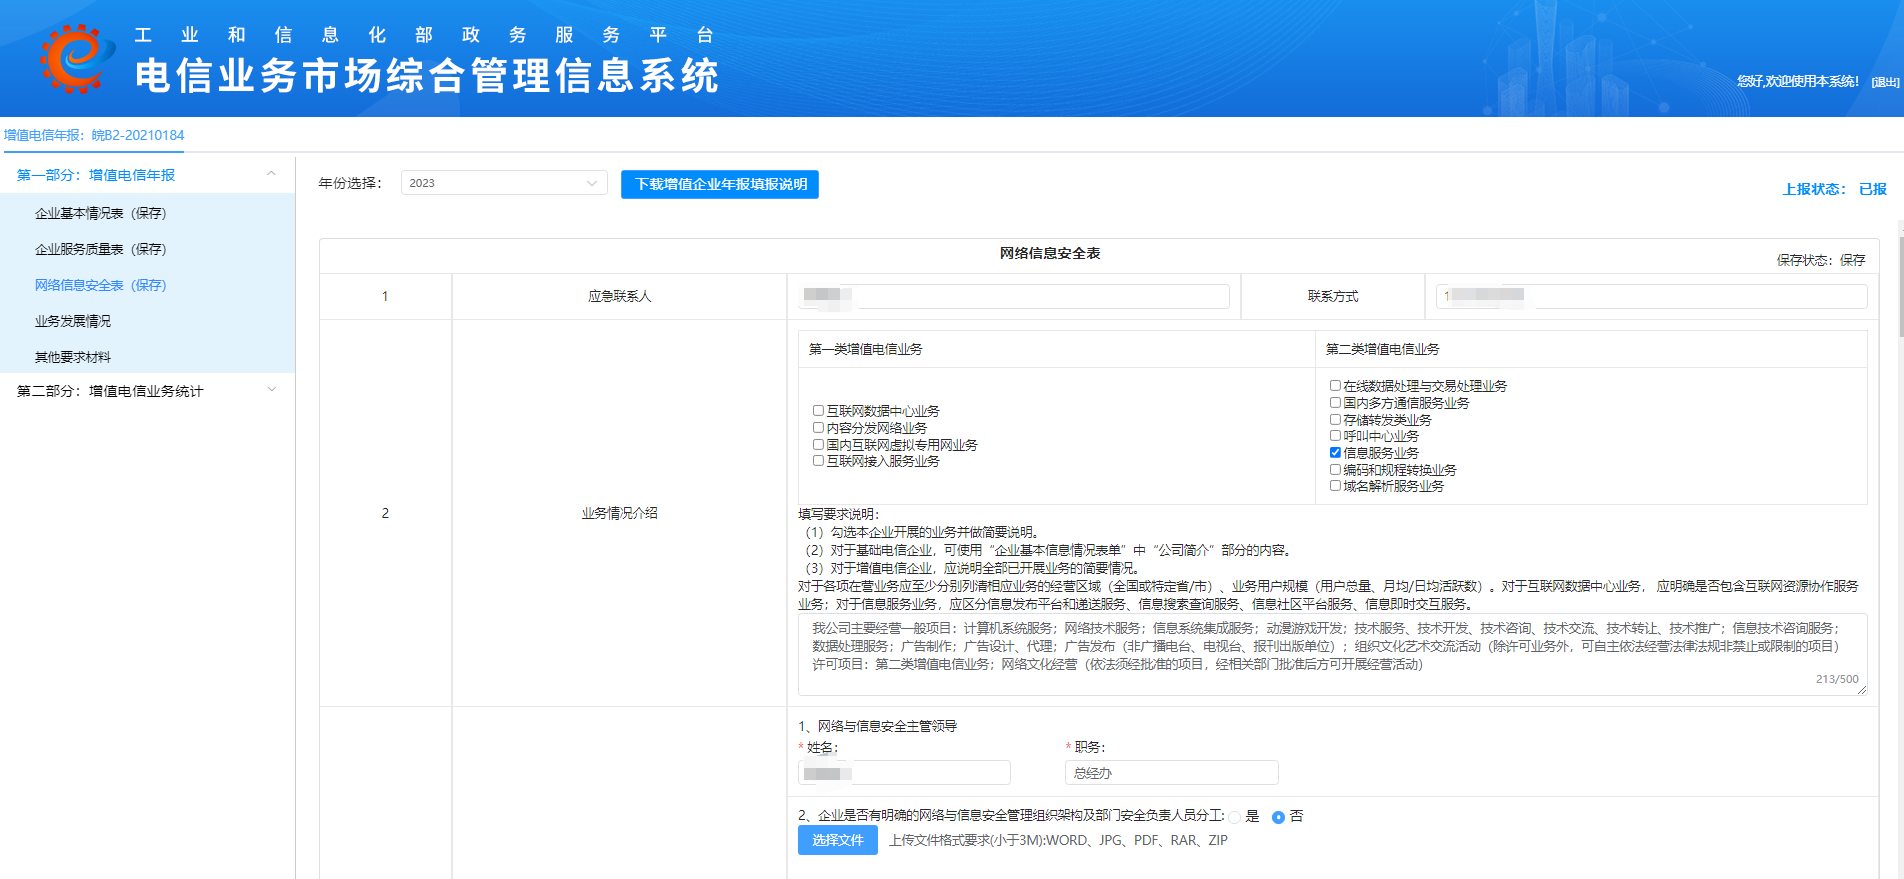Open 其他要求材料 menu item
1904x879 pixels.
point(73,357)
